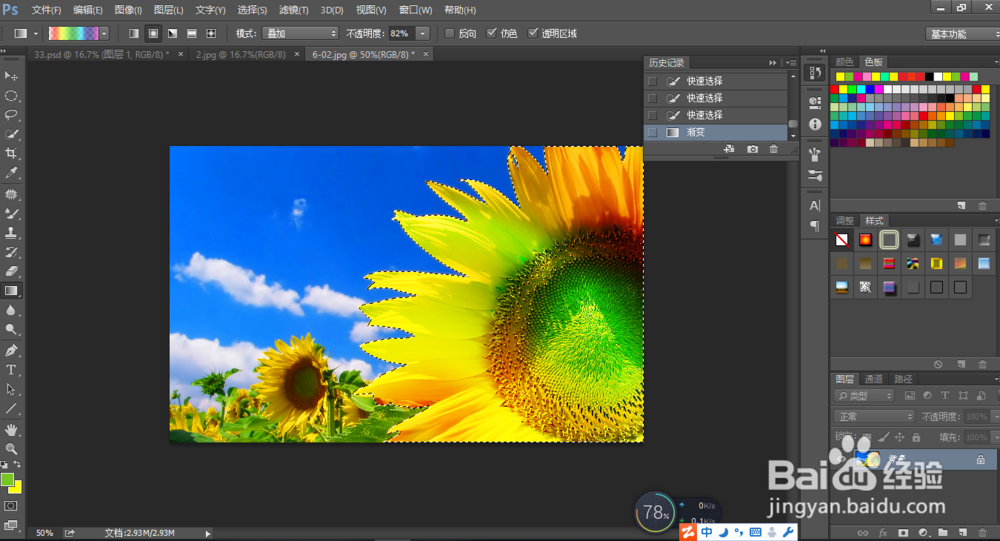Viewport: 1000px width, 541px height.
Task: Toggle visibility of the 背景 layer
Action: click(841, 459)
